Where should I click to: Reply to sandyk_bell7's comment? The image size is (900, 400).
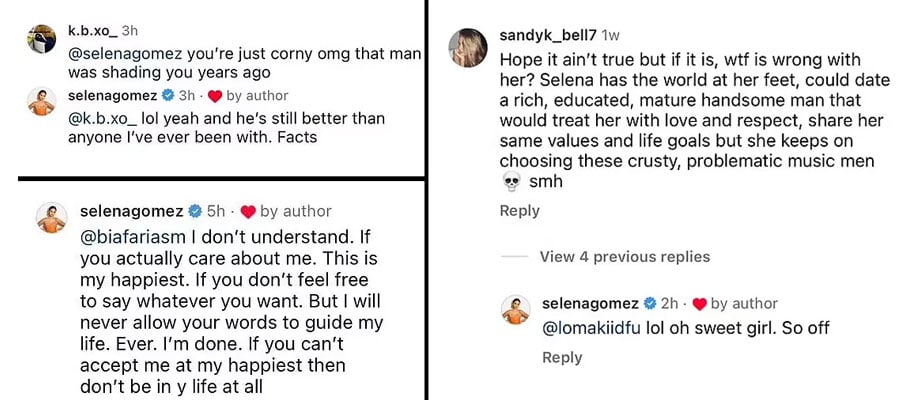519,211
